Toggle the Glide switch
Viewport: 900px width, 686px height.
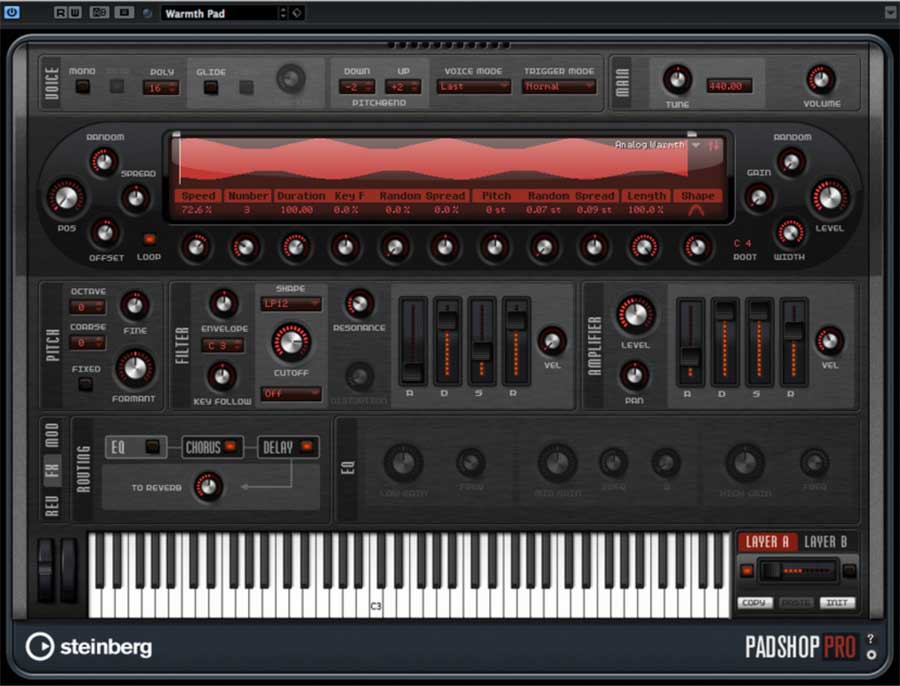[211, 87]
